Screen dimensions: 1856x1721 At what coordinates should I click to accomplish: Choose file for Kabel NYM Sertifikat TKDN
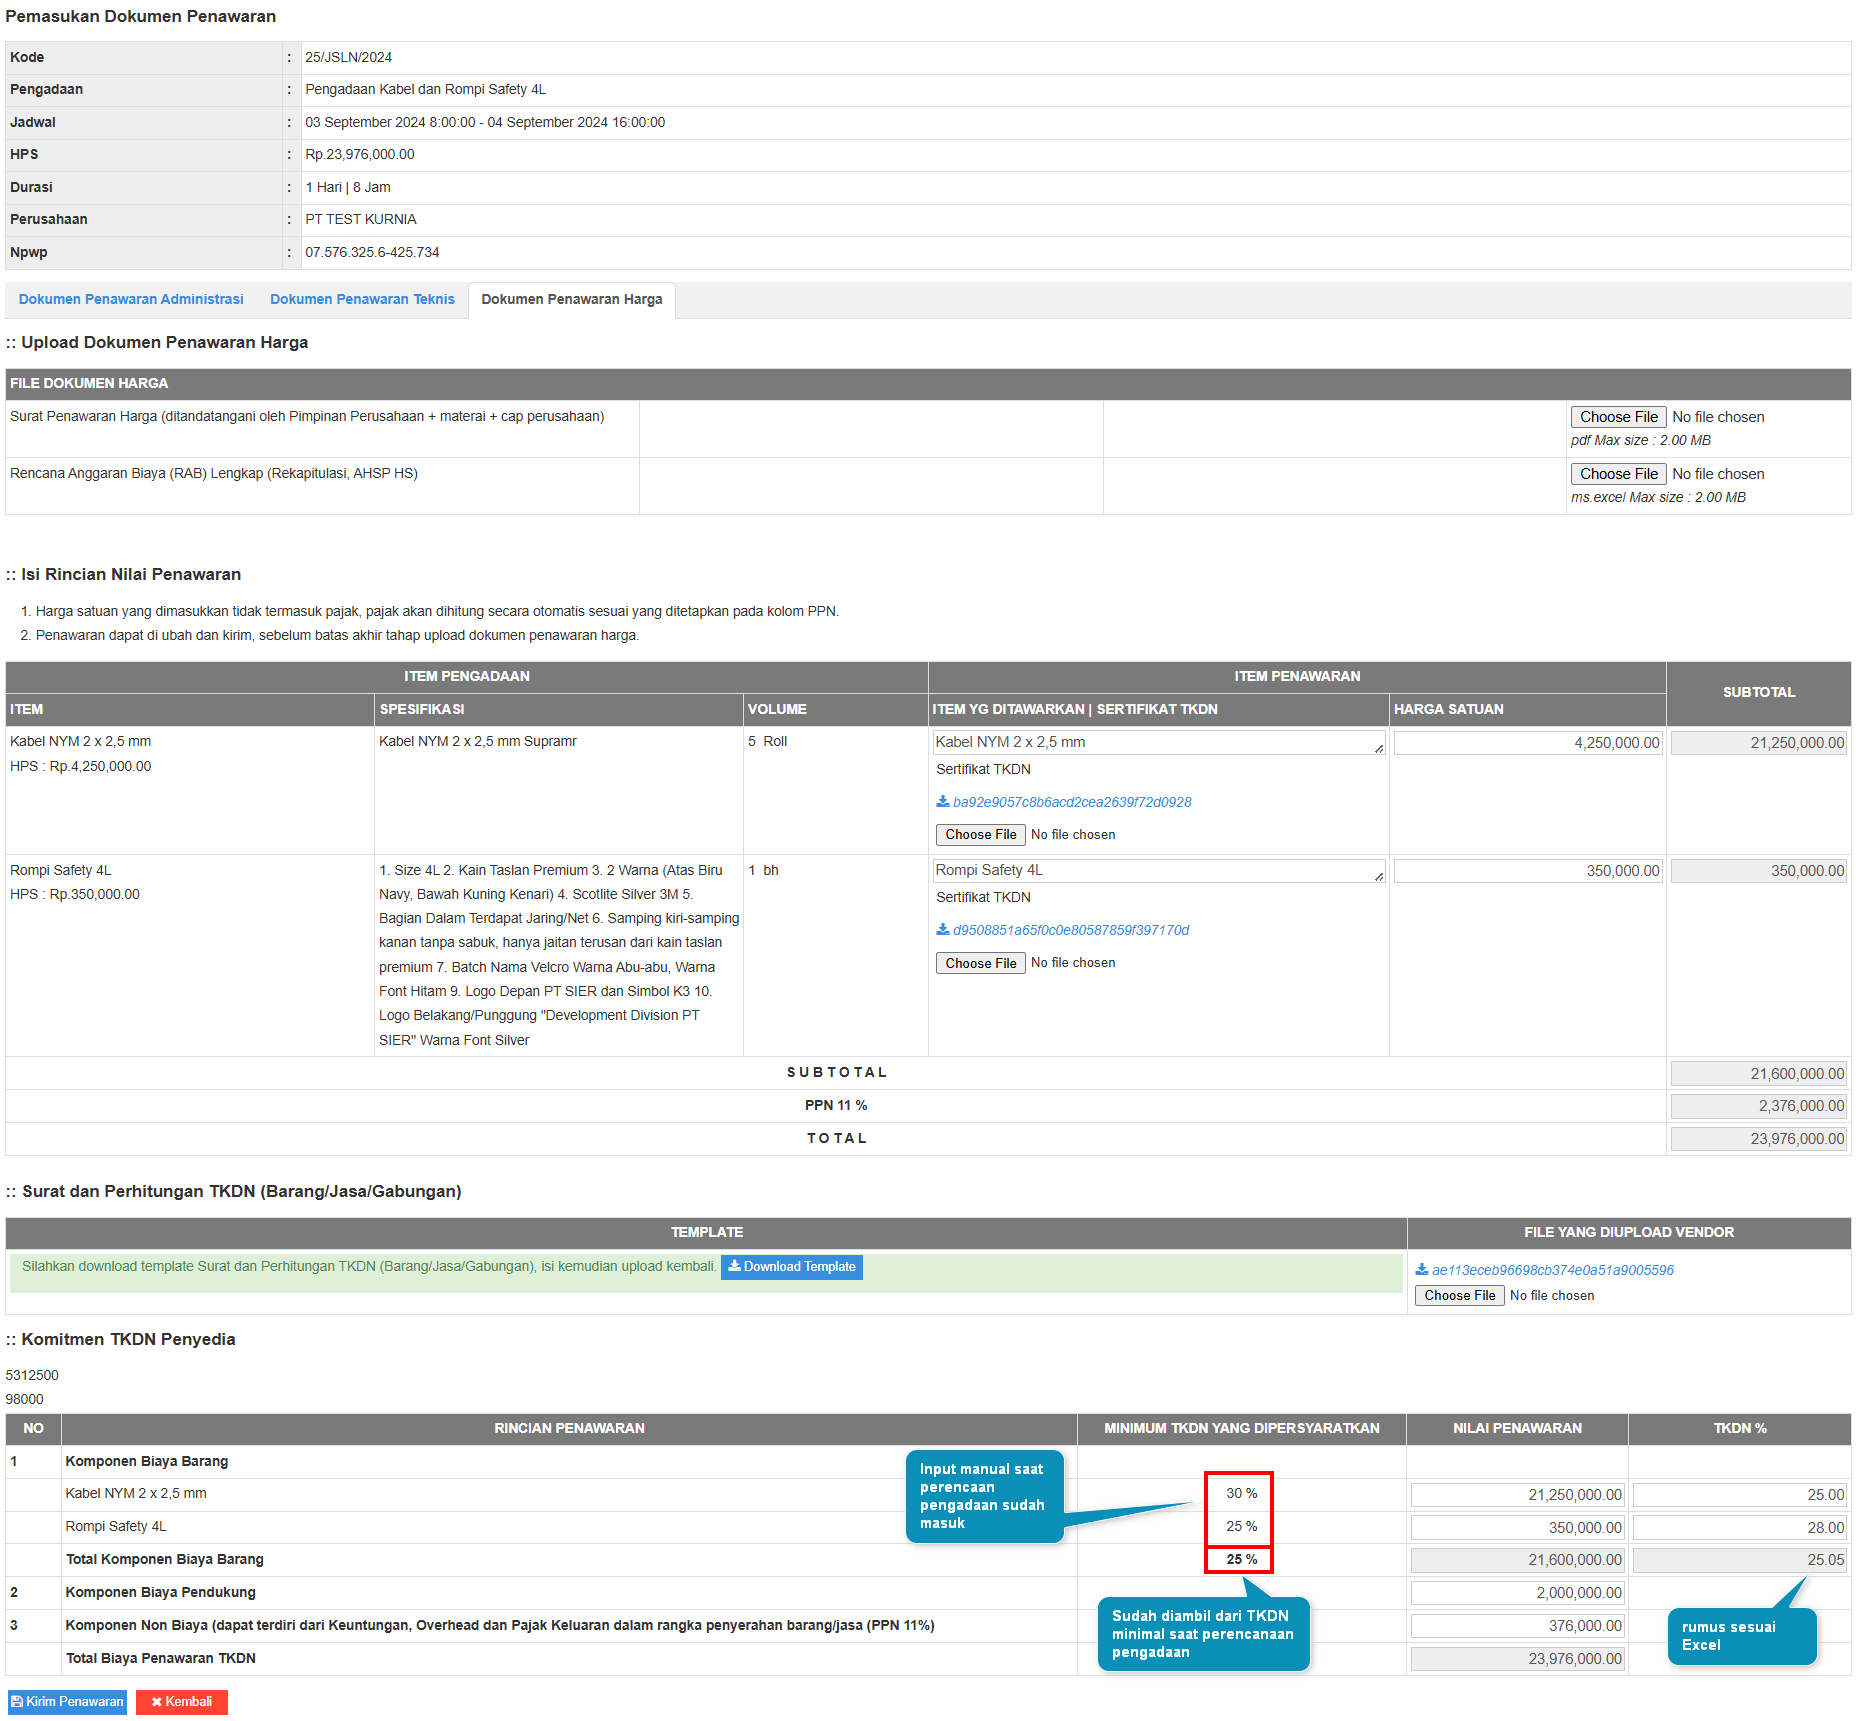[980, 835]
